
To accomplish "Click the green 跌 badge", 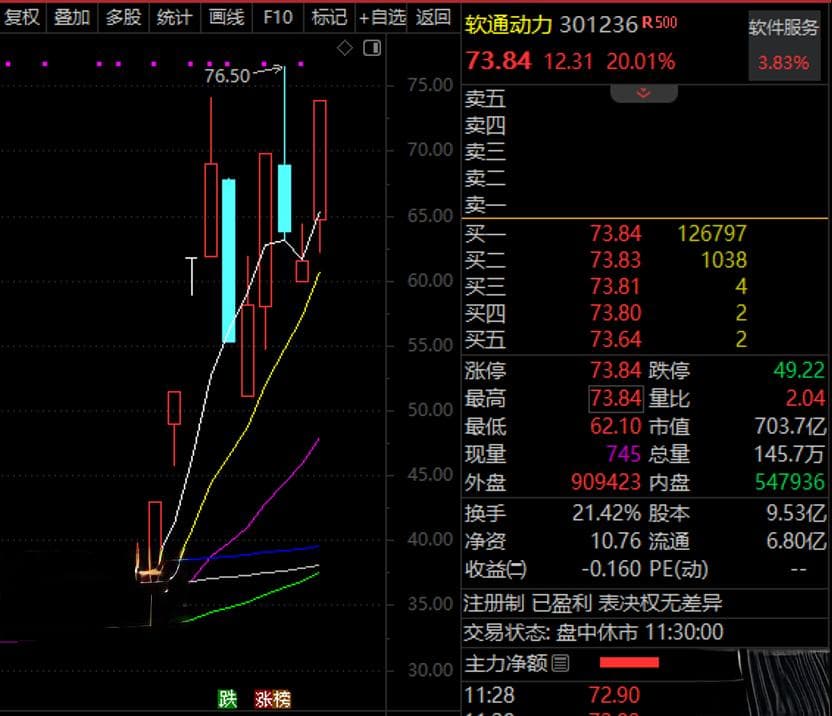I will click(227, 699).
